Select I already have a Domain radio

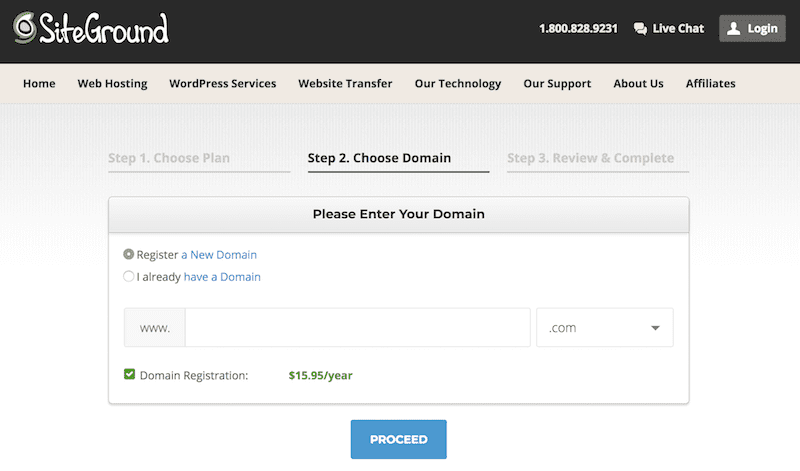129,276
